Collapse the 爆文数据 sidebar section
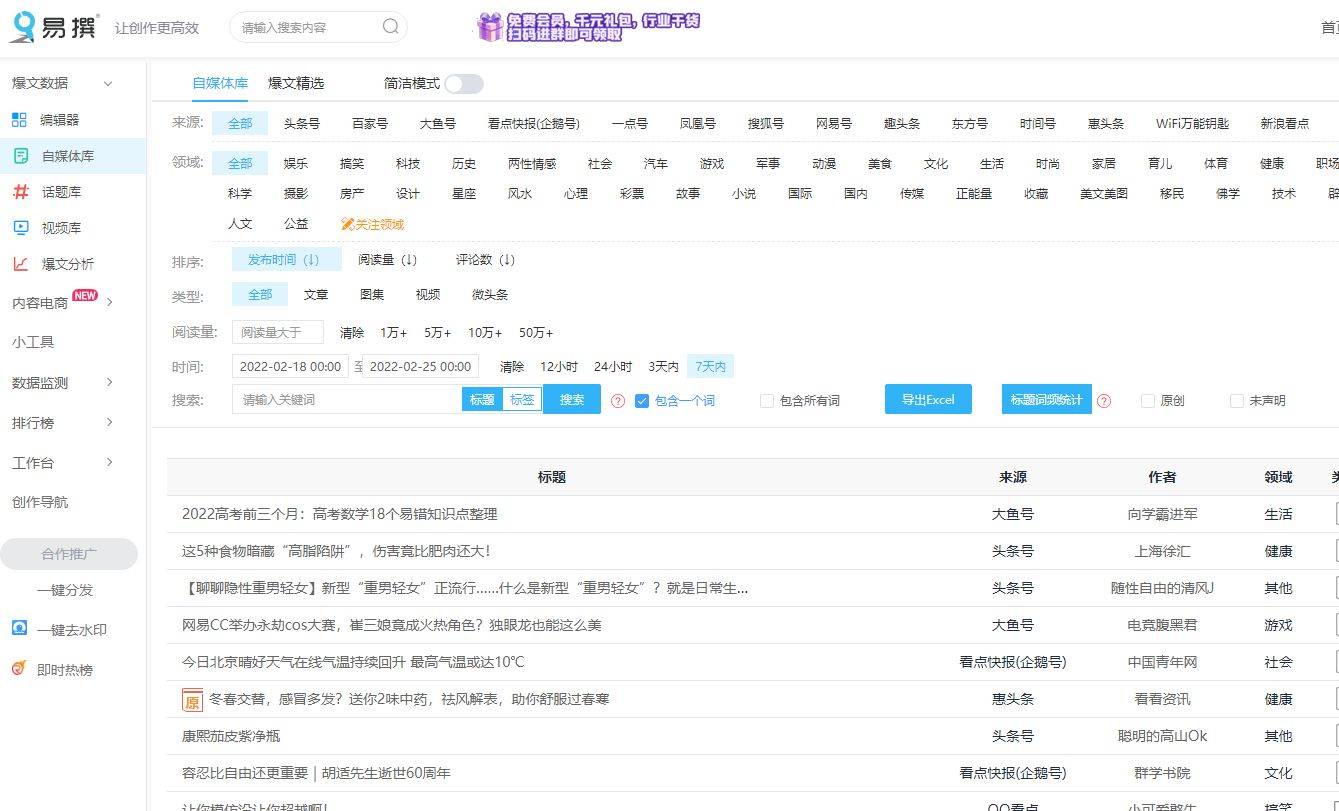 [x=107, y=84]
